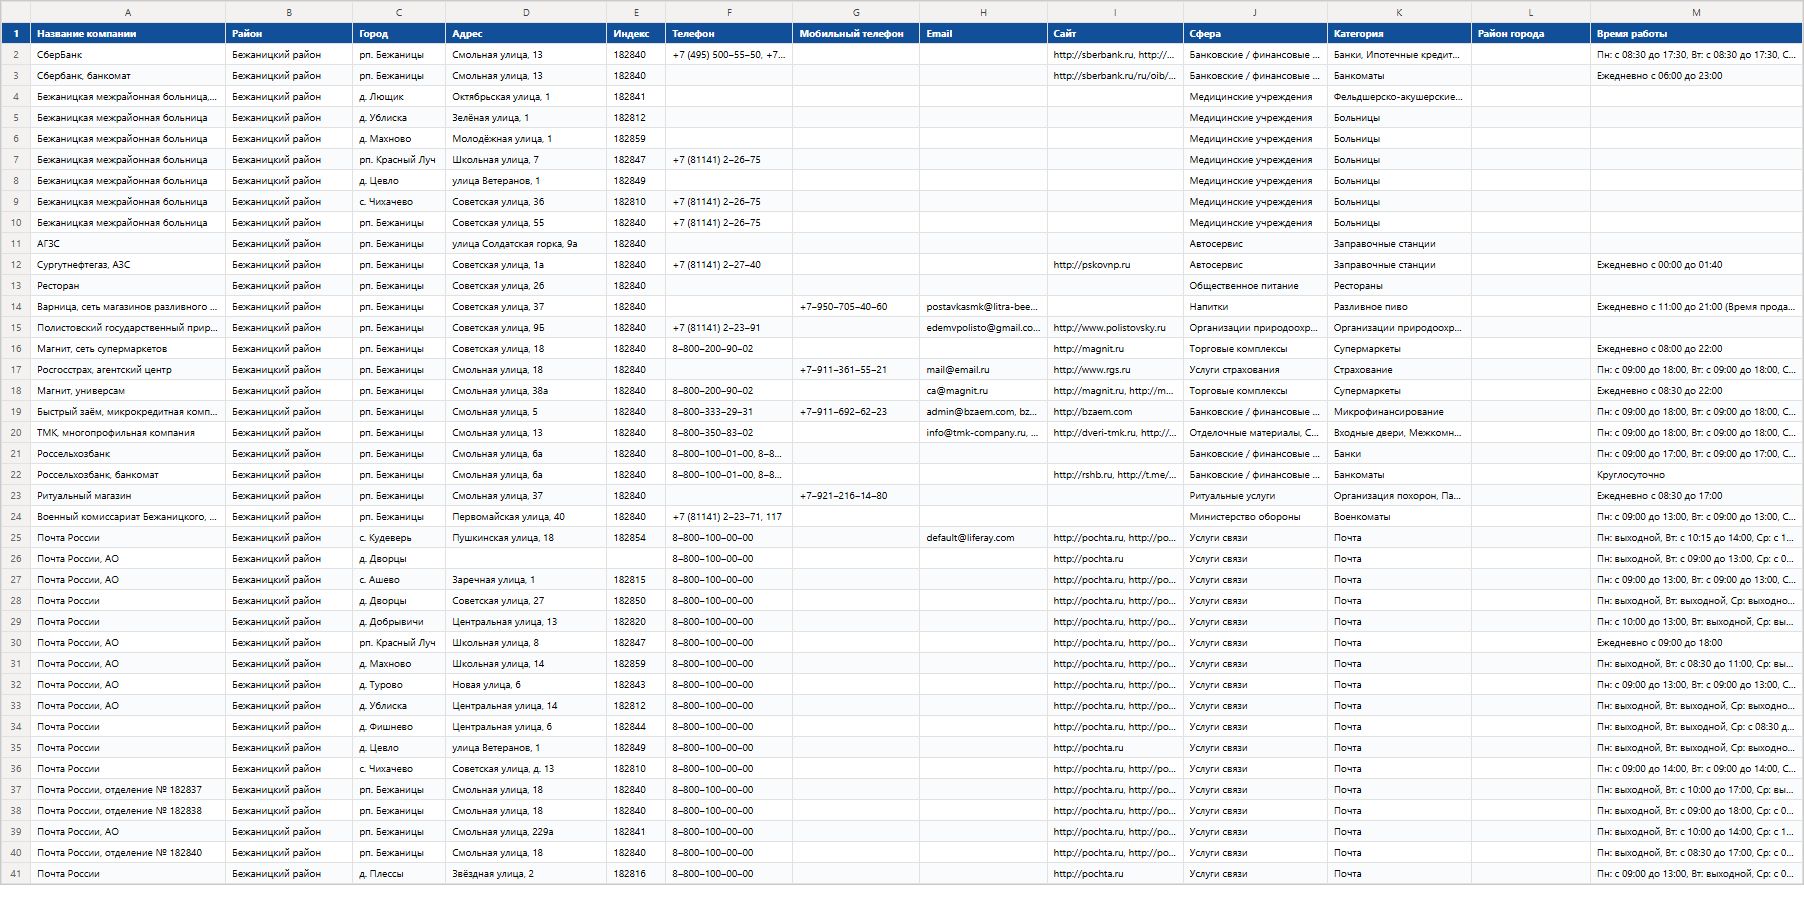The image size is (1804, 902).
Task: Select category cell "Разливное пиво"
Action: coord(1399,307)
